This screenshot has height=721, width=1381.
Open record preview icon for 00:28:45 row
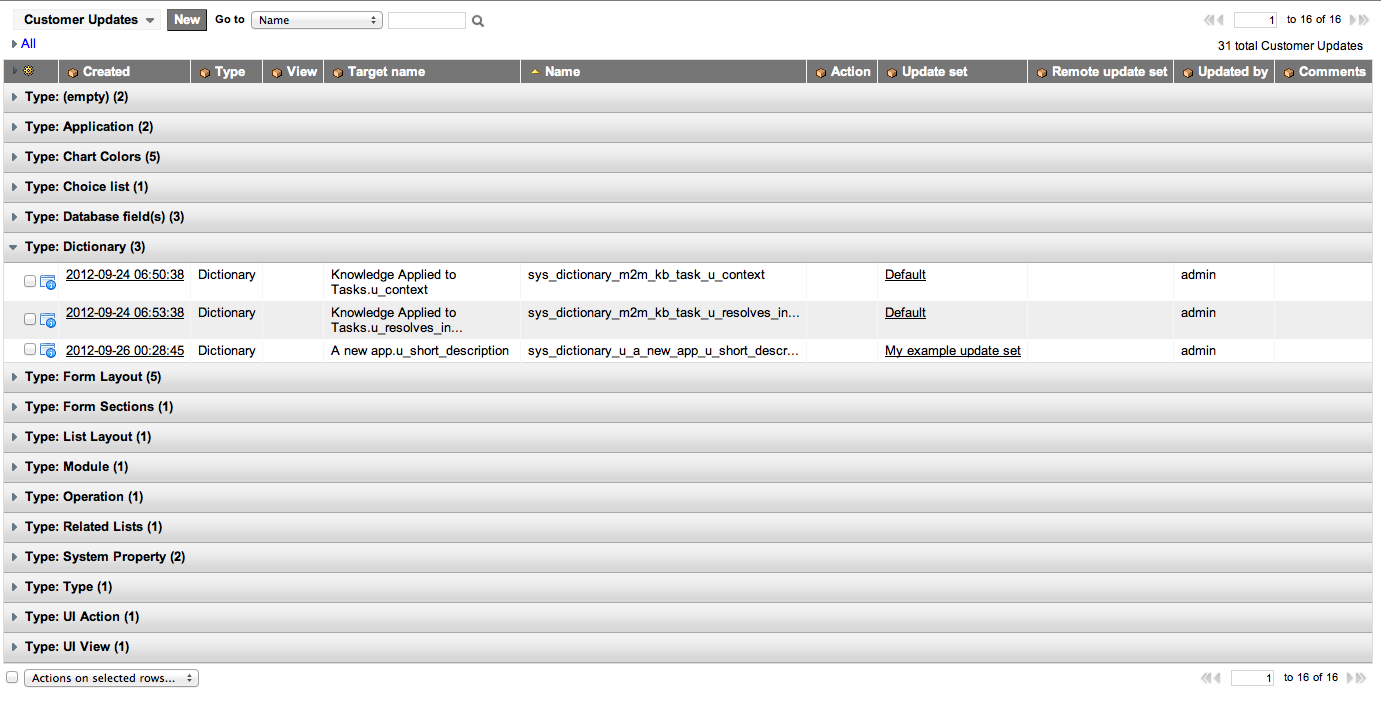pos(48,351)
